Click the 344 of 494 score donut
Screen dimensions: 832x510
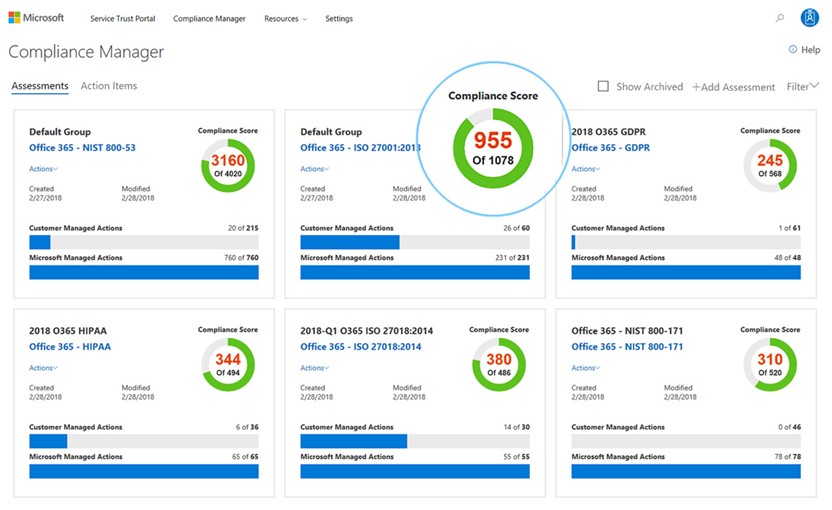(228, 365)
